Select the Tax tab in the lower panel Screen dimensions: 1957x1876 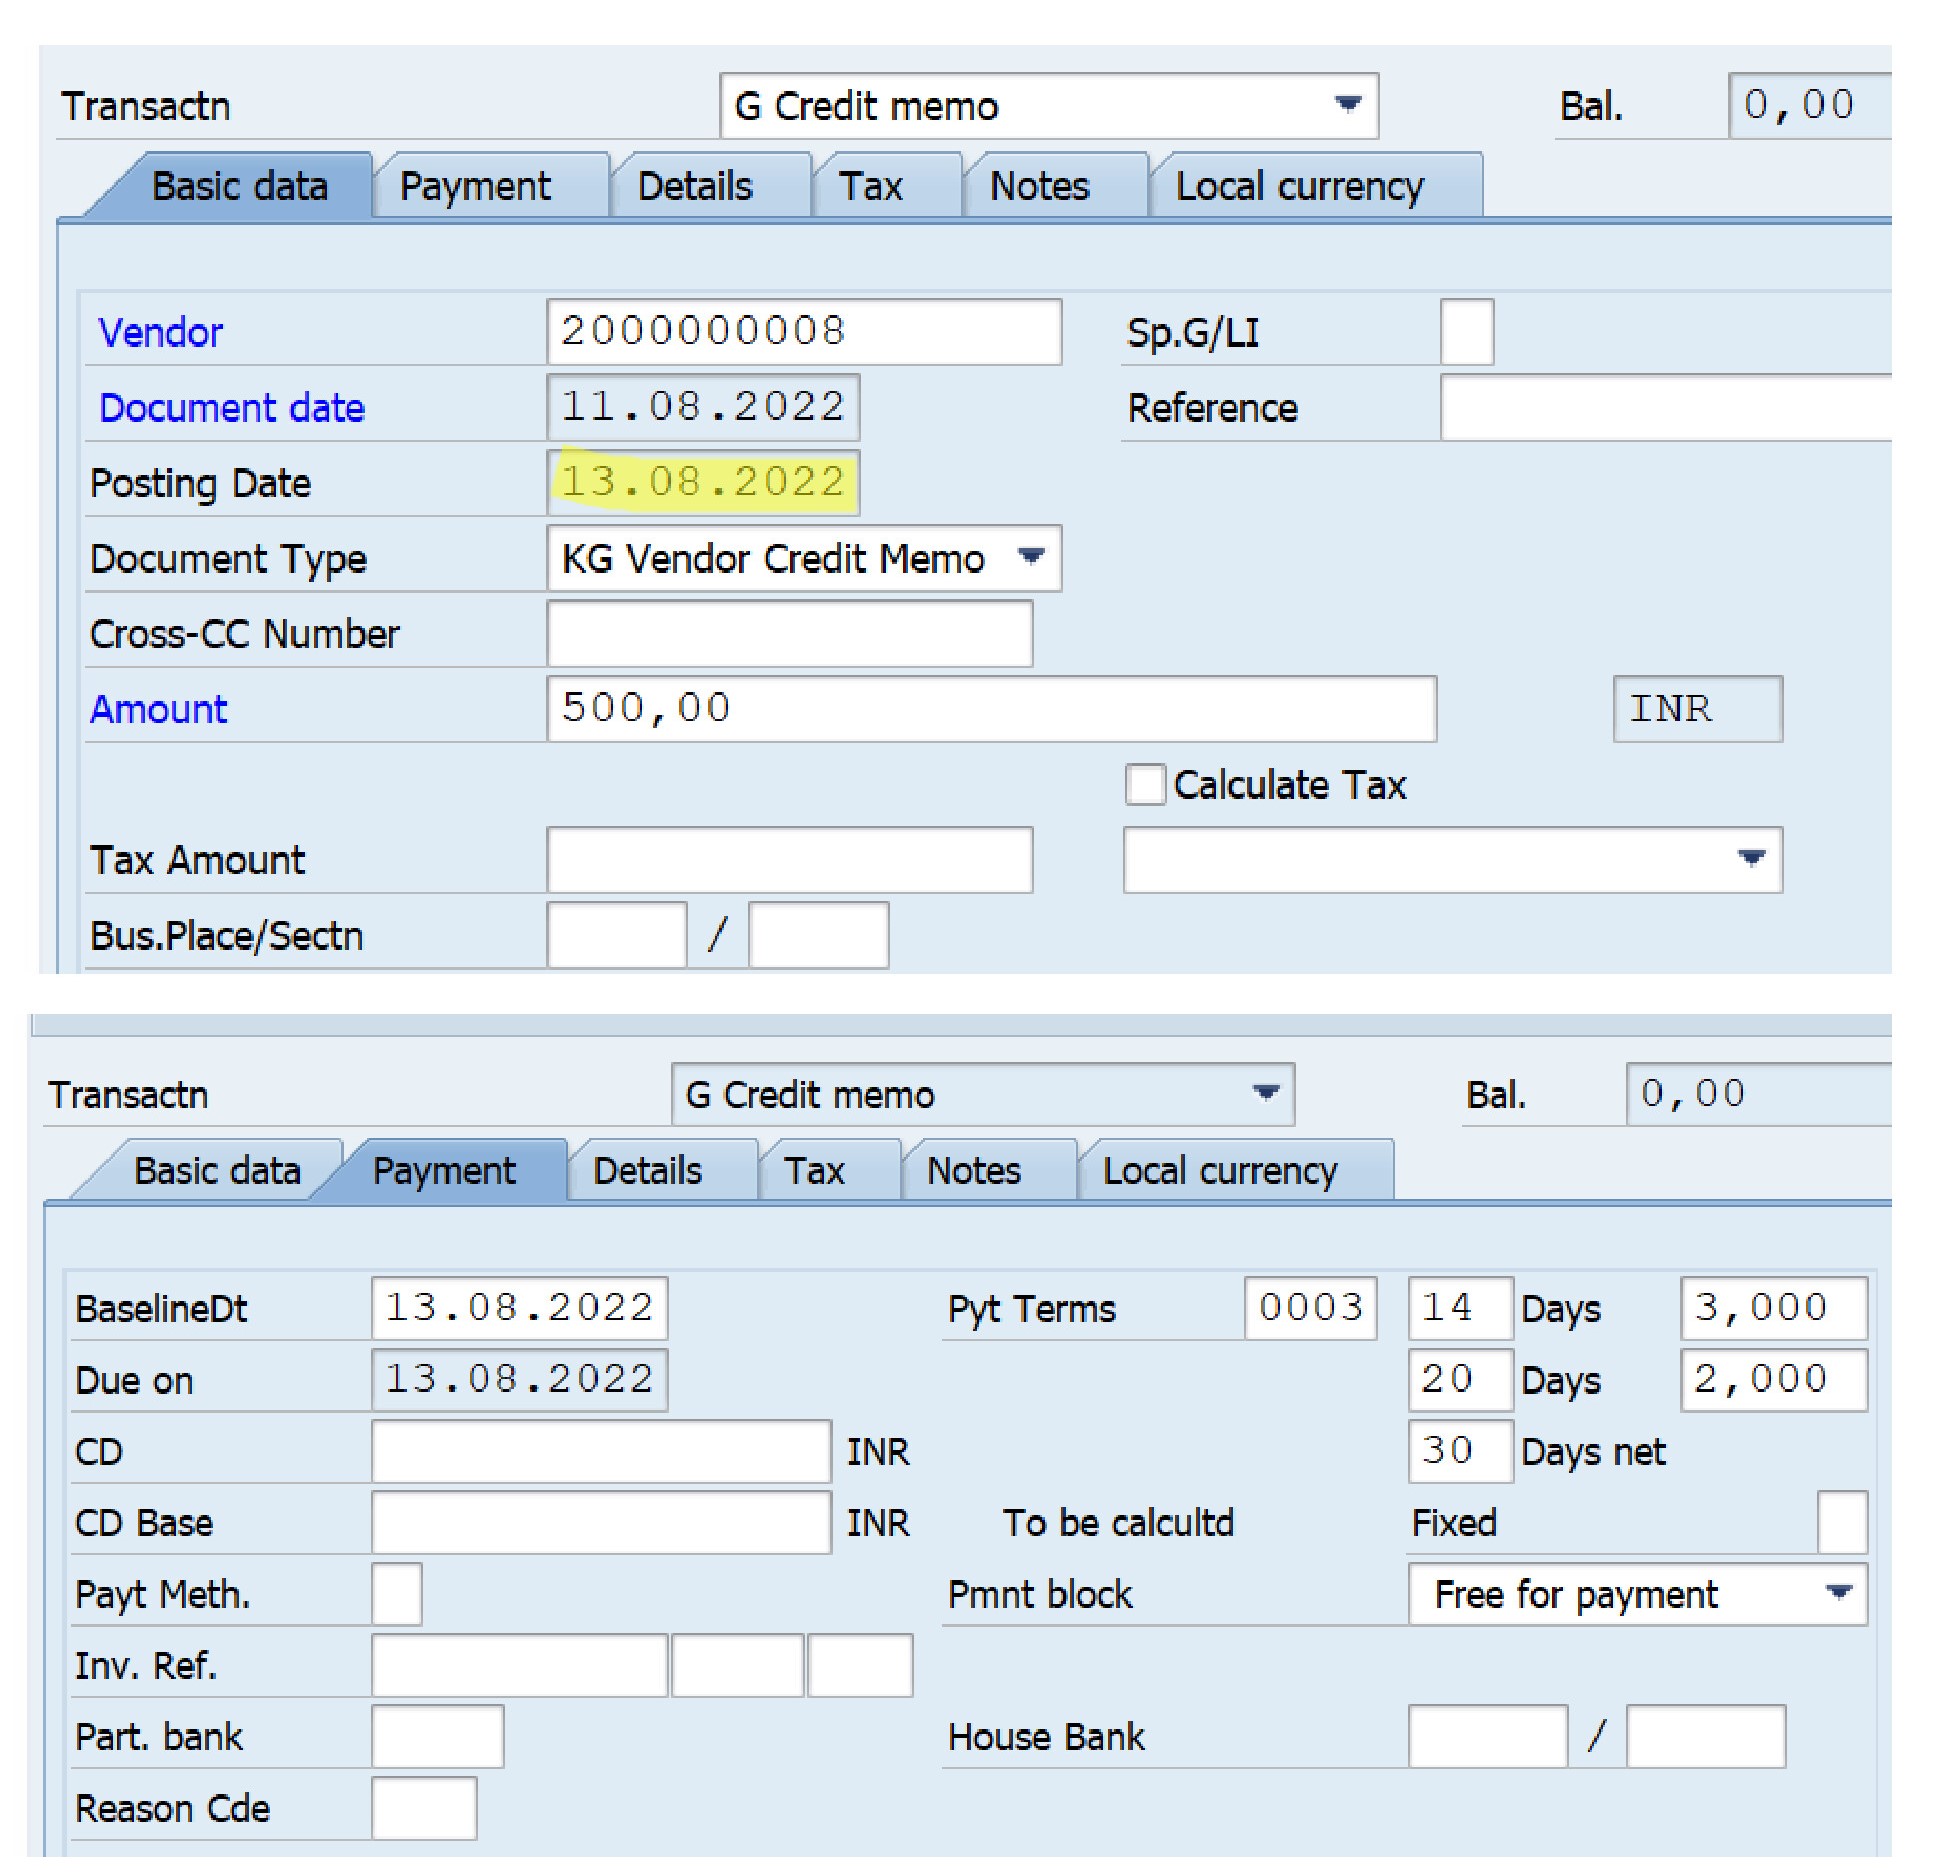pyautogui.click(x=814, y=1171)
